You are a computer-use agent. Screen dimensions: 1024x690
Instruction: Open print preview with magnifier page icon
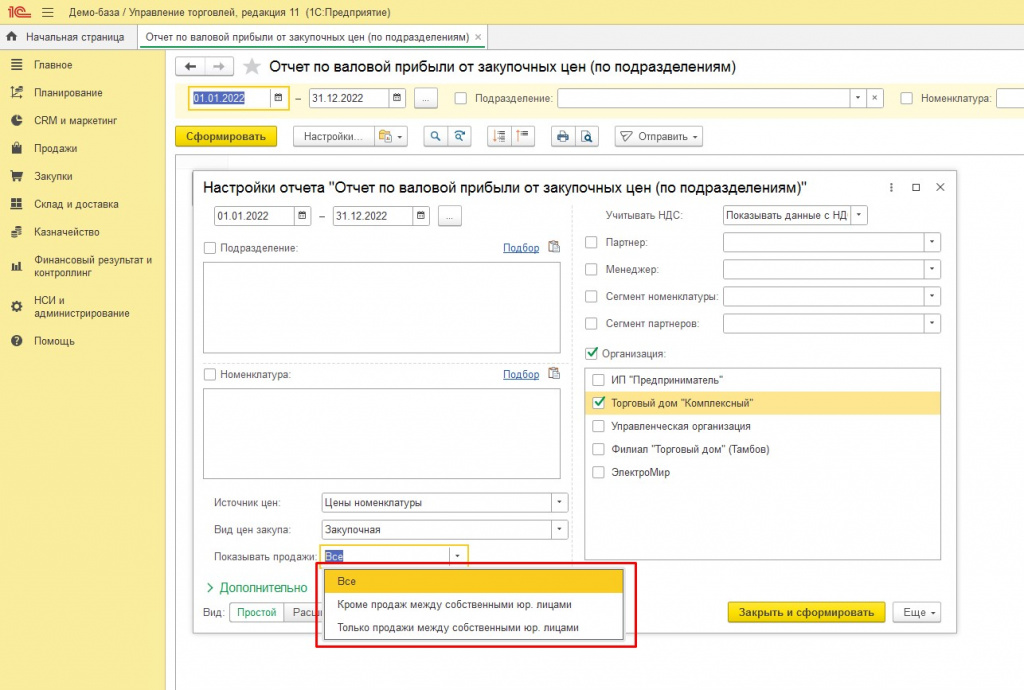point(587,137)
